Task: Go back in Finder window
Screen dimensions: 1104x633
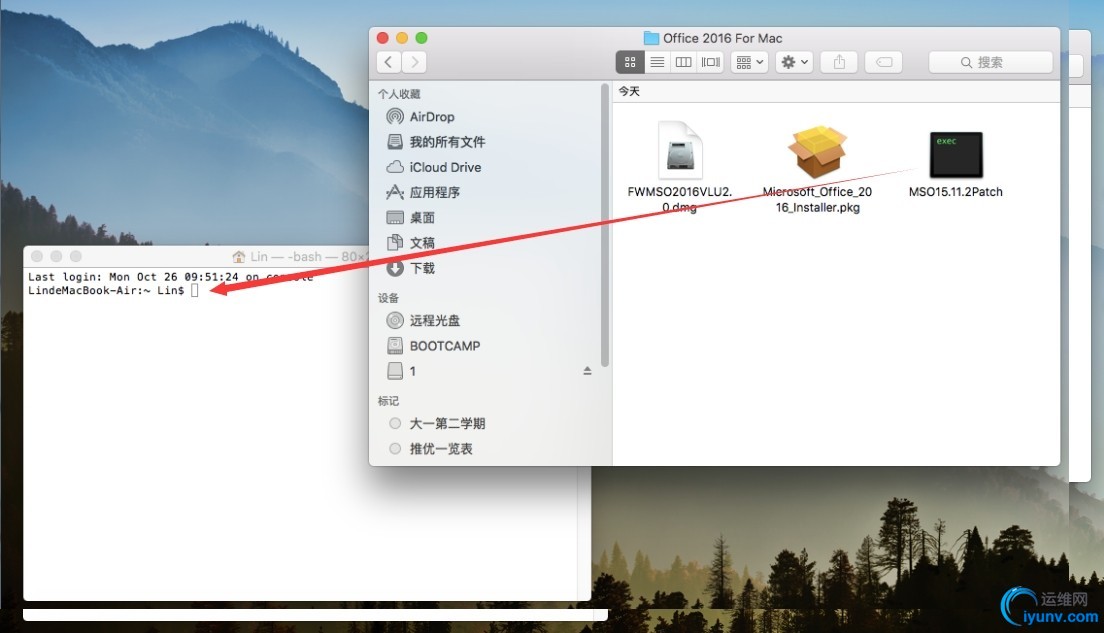Action: [389, 62]
